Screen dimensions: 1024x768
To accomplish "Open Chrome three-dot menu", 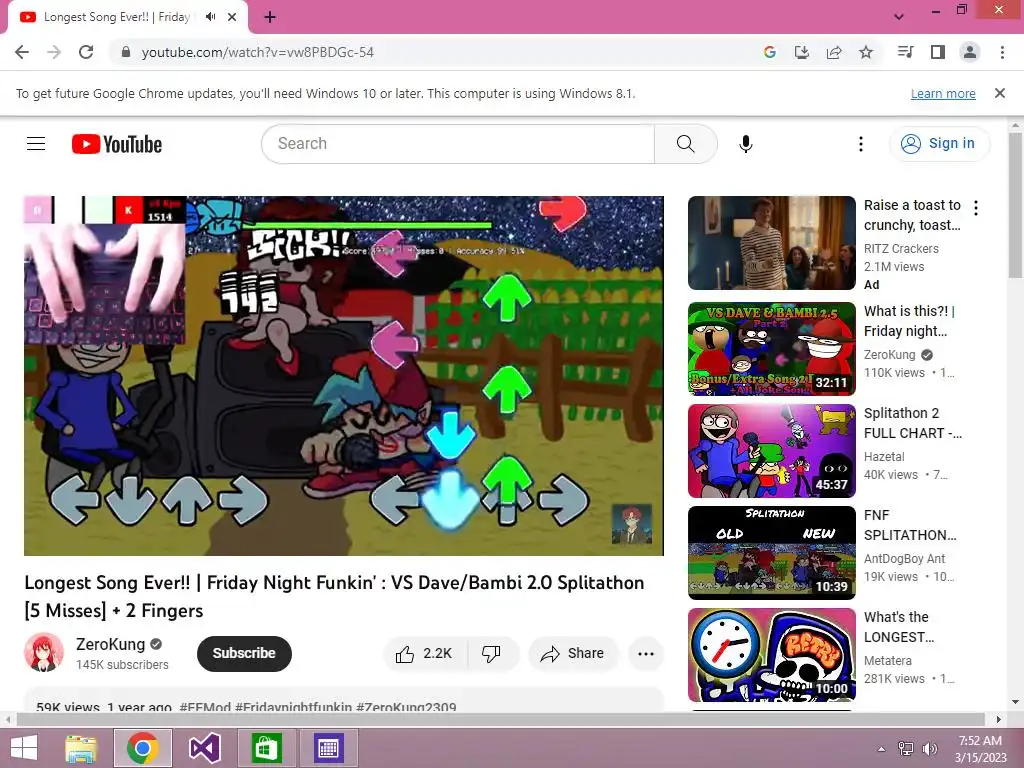I will pos(1002,52).
